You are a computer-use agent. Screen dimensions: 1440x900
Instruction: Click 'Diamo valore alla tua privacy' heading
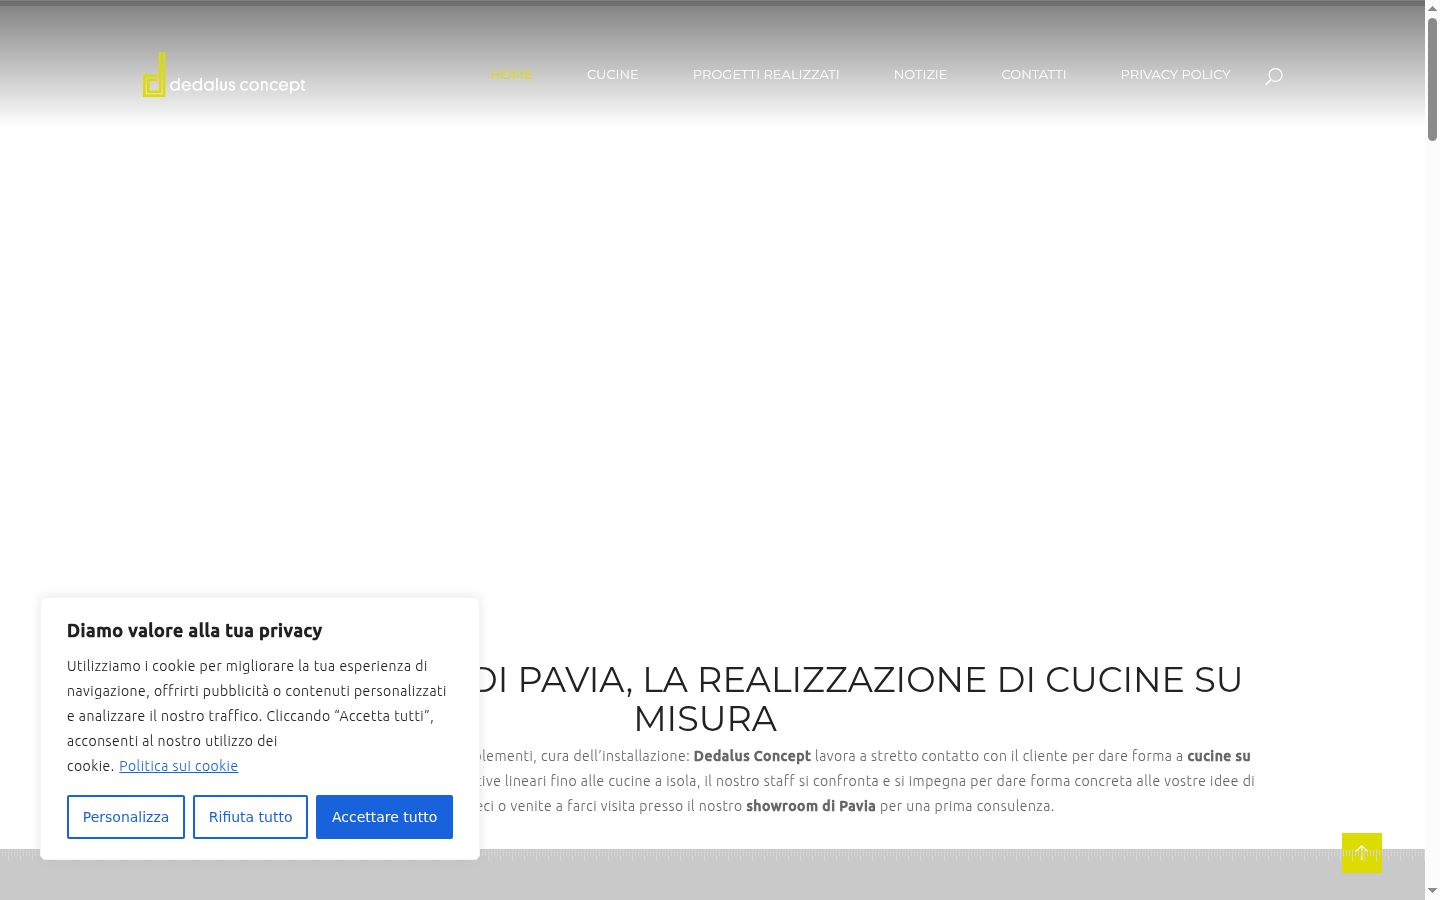(x=194, y=631)
